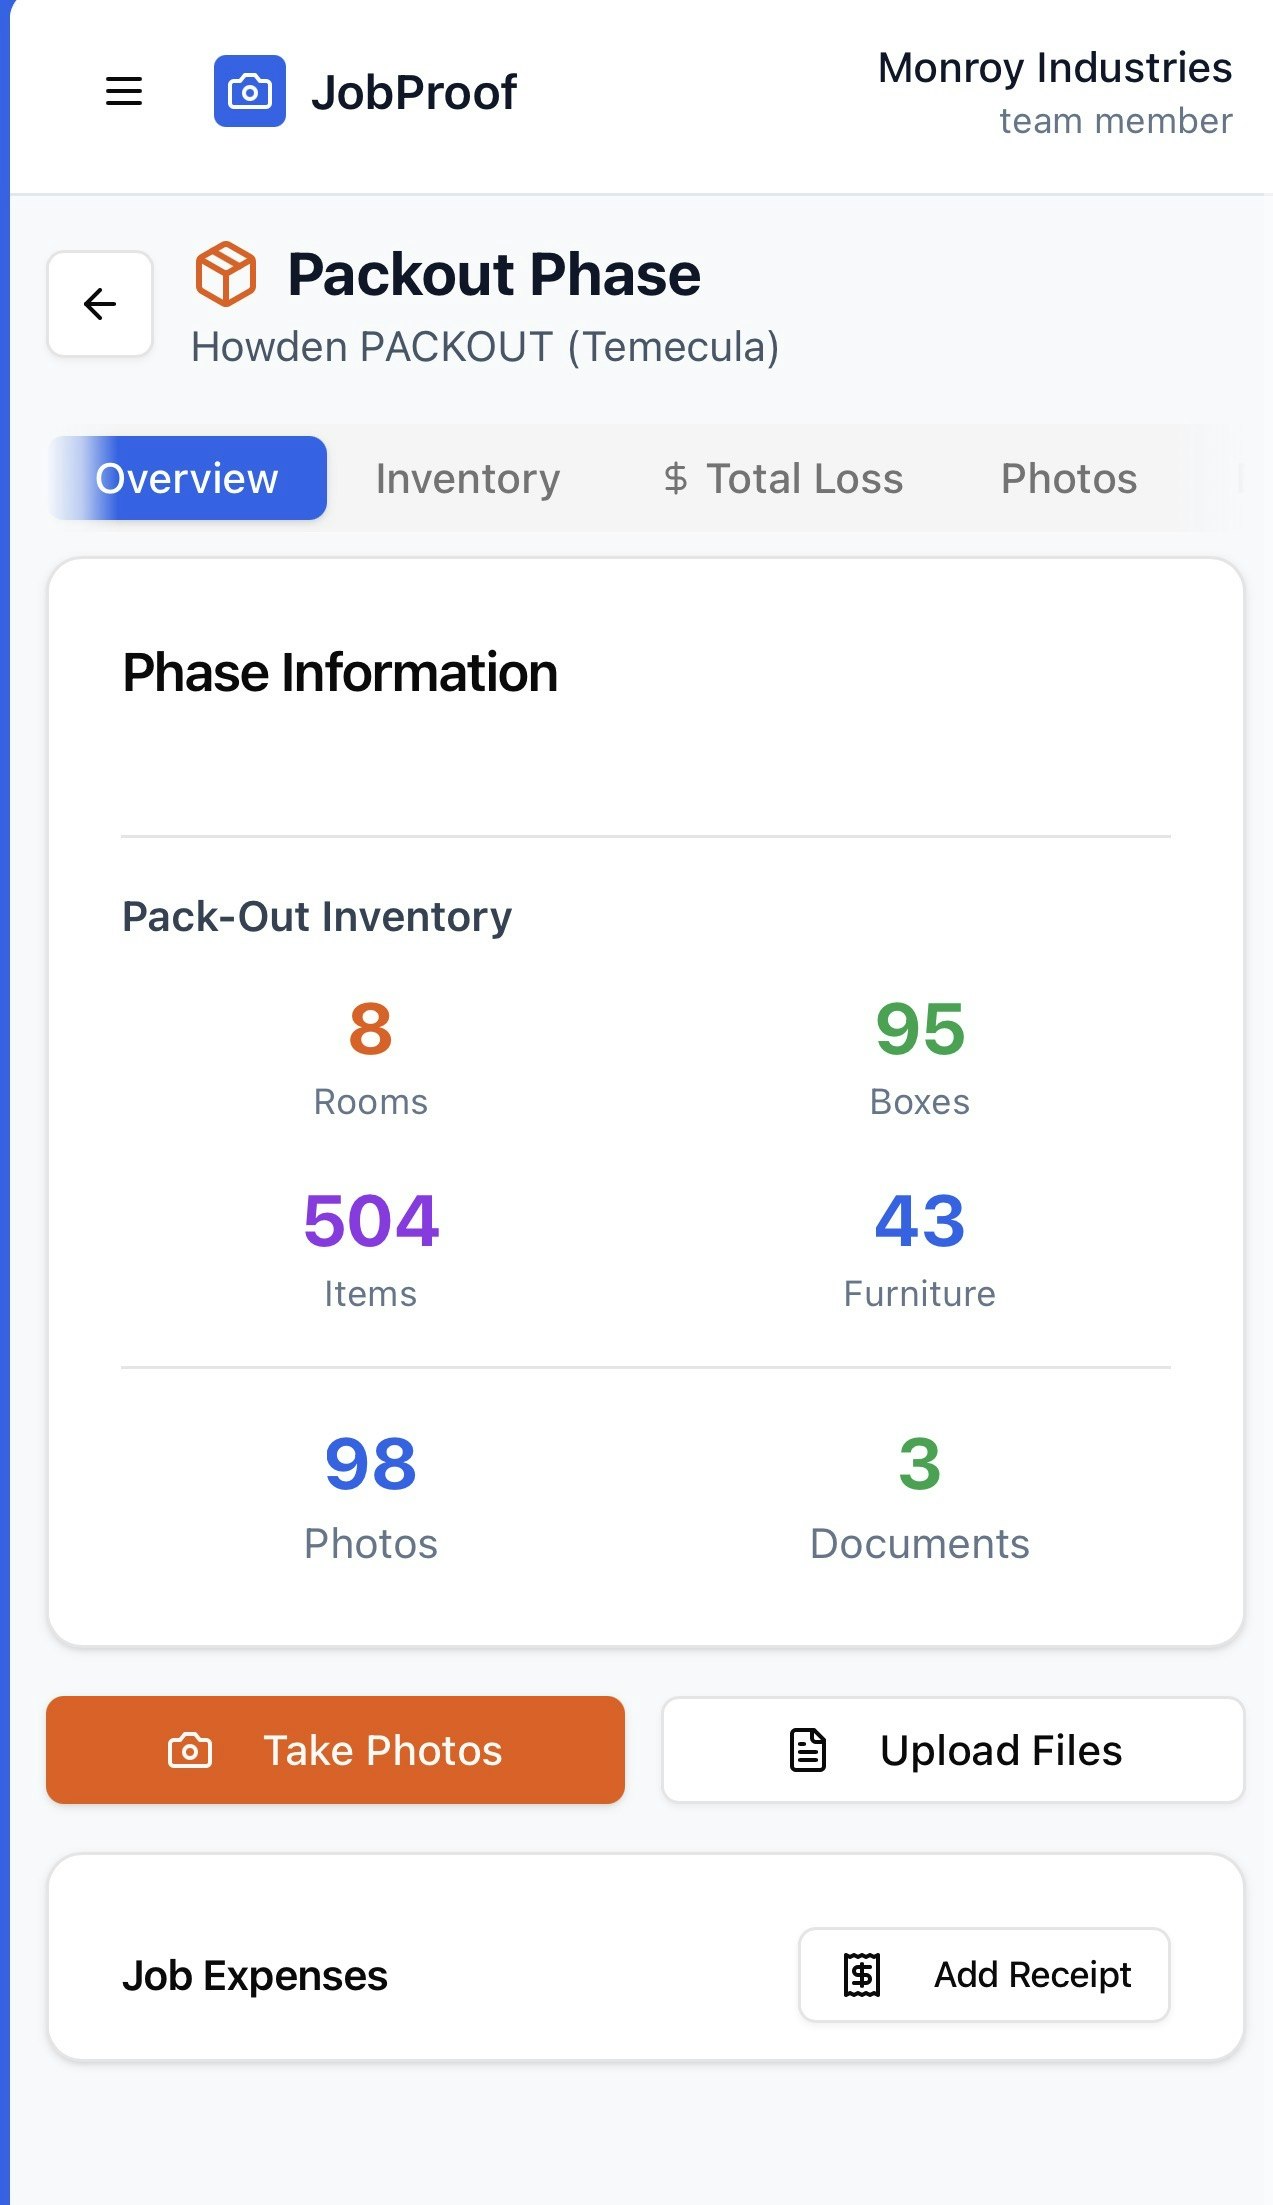Select the Photos tab
This screenshot has height=2205, width=1273.
pos(1068,478)
